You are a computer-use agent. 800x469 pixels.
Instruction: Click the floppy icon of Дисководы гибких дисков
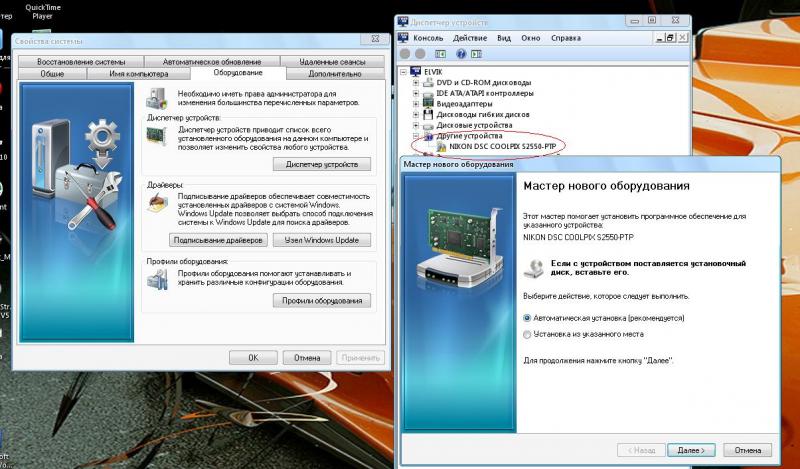429,114
